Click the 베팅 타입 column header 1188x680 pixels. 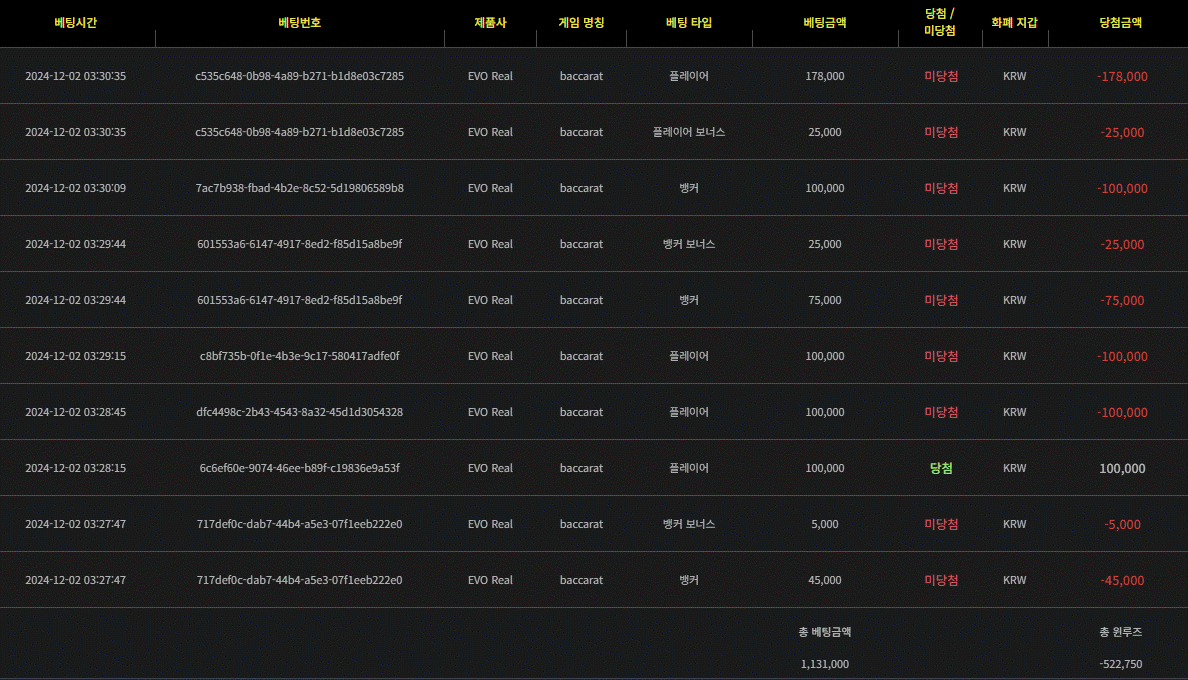(x=689, y=22)
